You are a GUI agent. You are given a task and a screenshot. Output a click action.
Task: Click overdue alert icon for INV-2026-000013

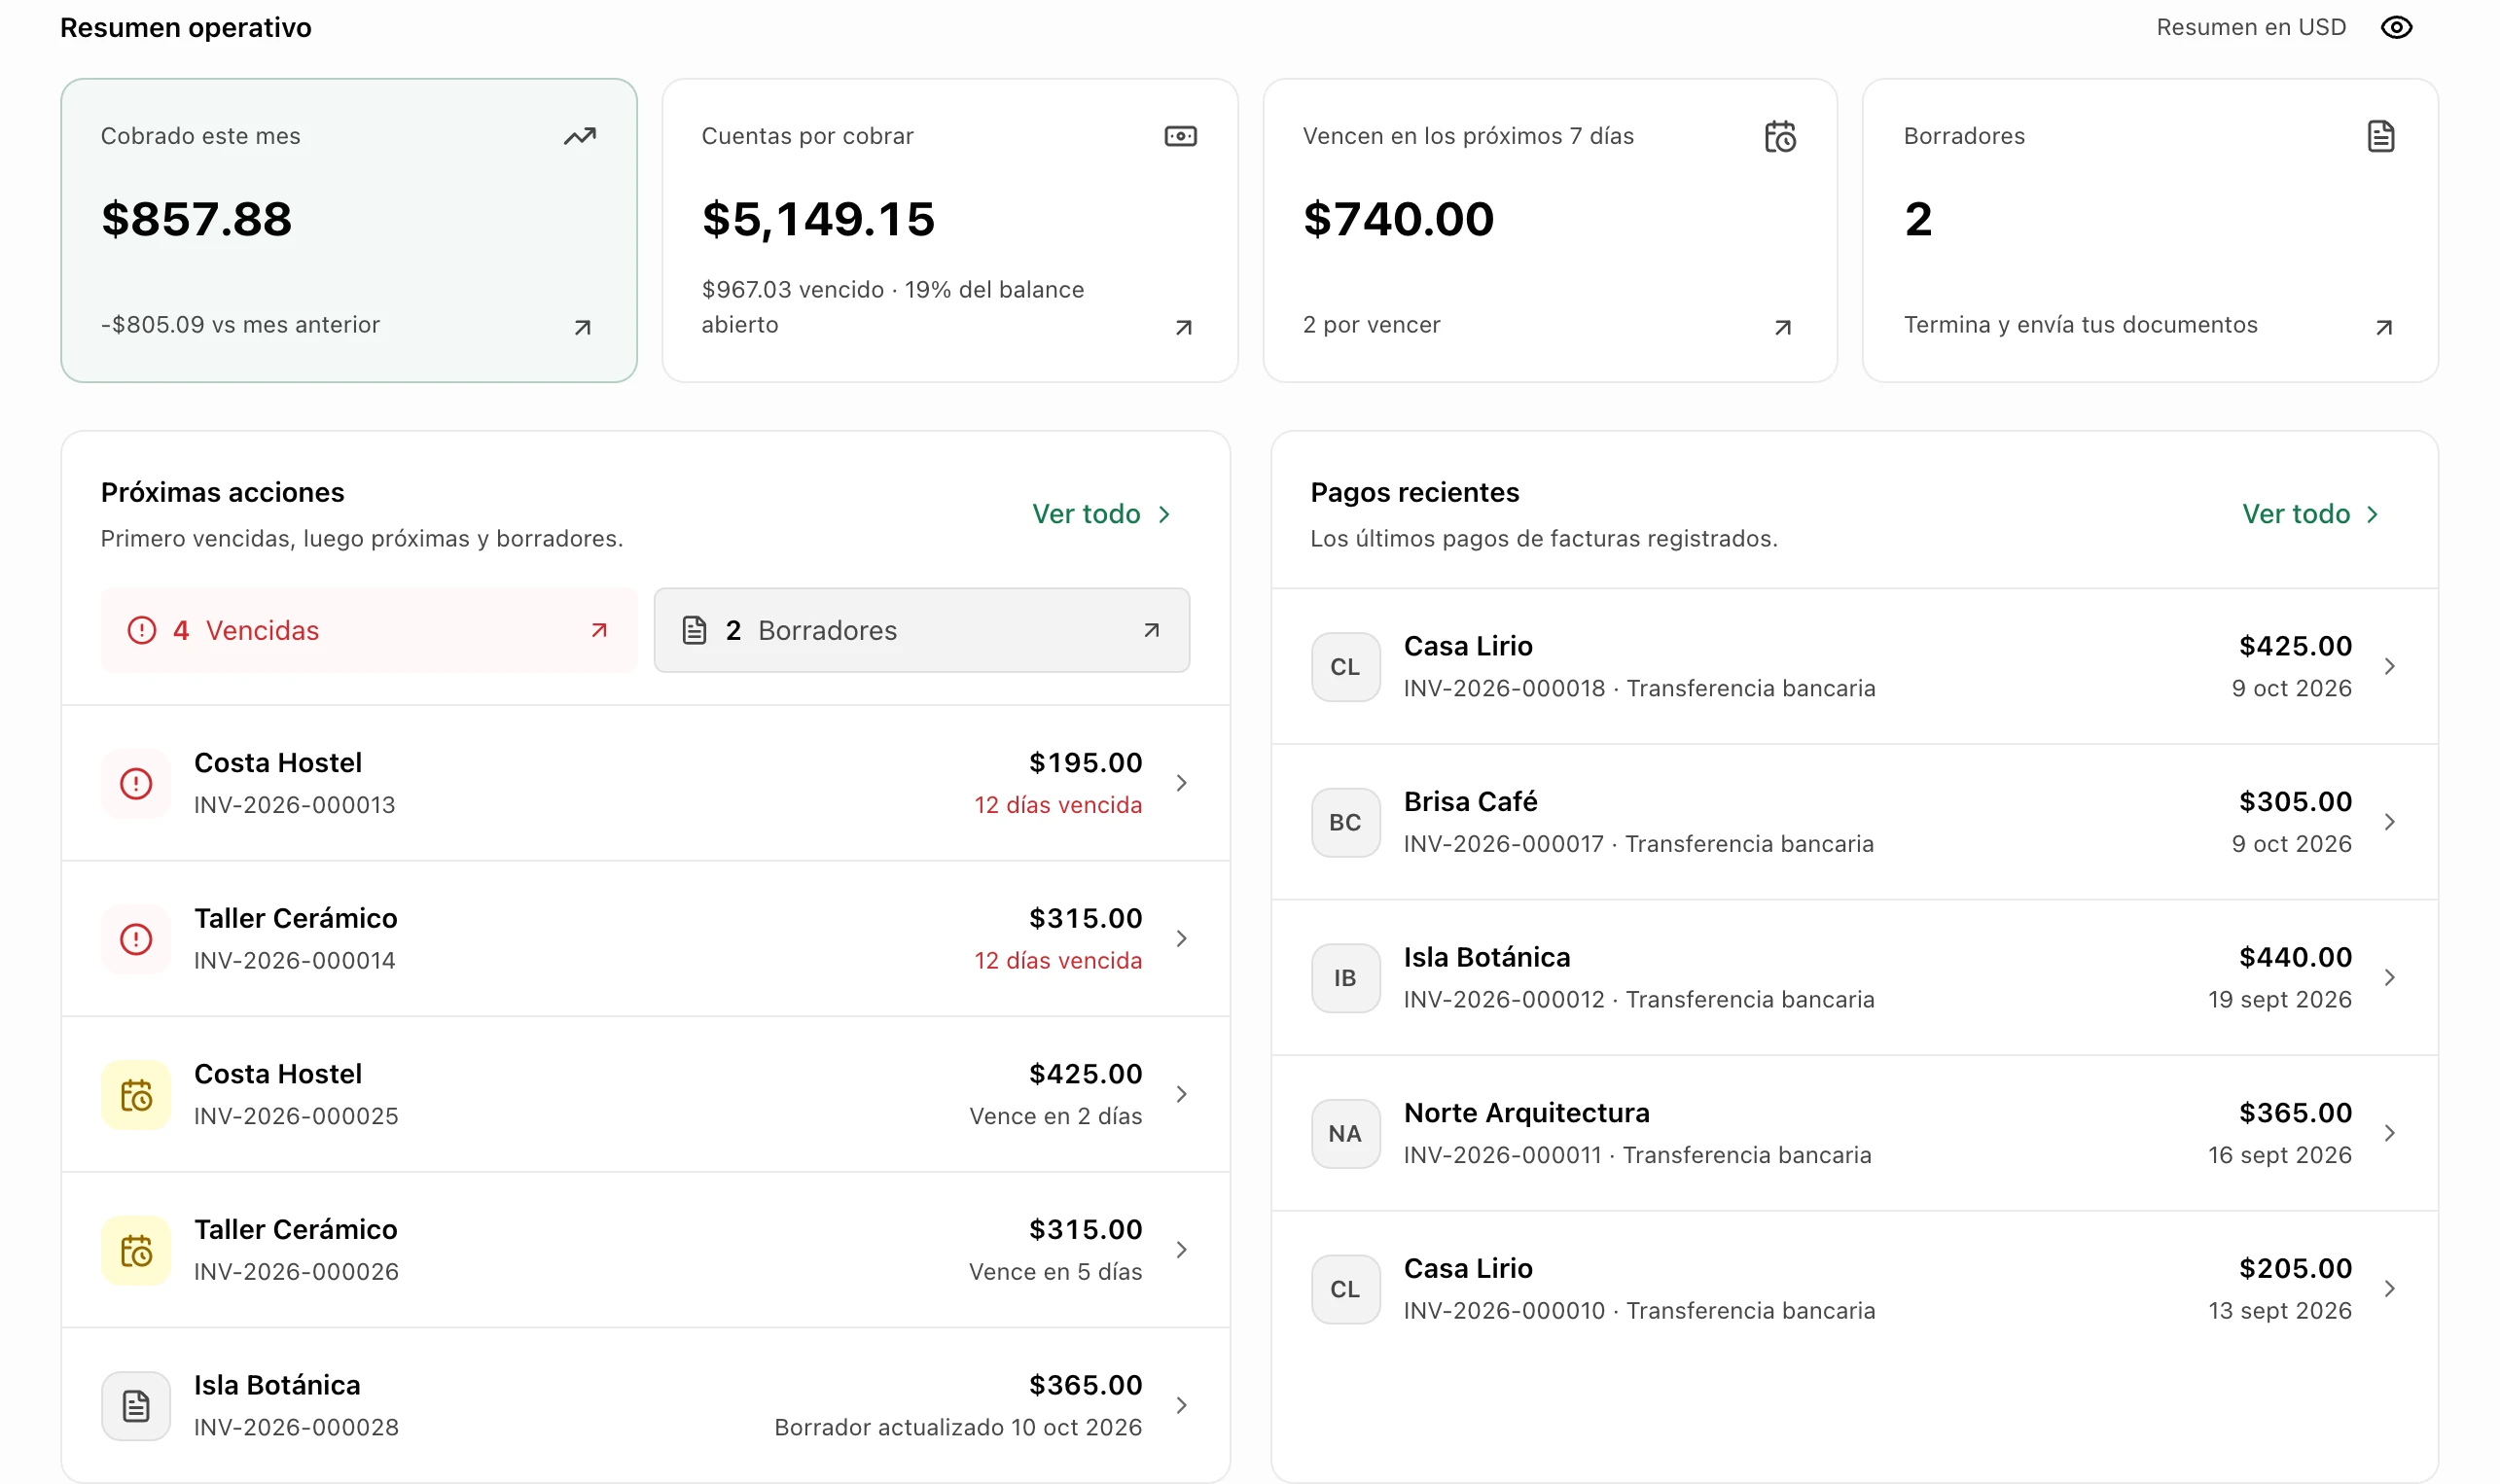[x=136, y=783]
